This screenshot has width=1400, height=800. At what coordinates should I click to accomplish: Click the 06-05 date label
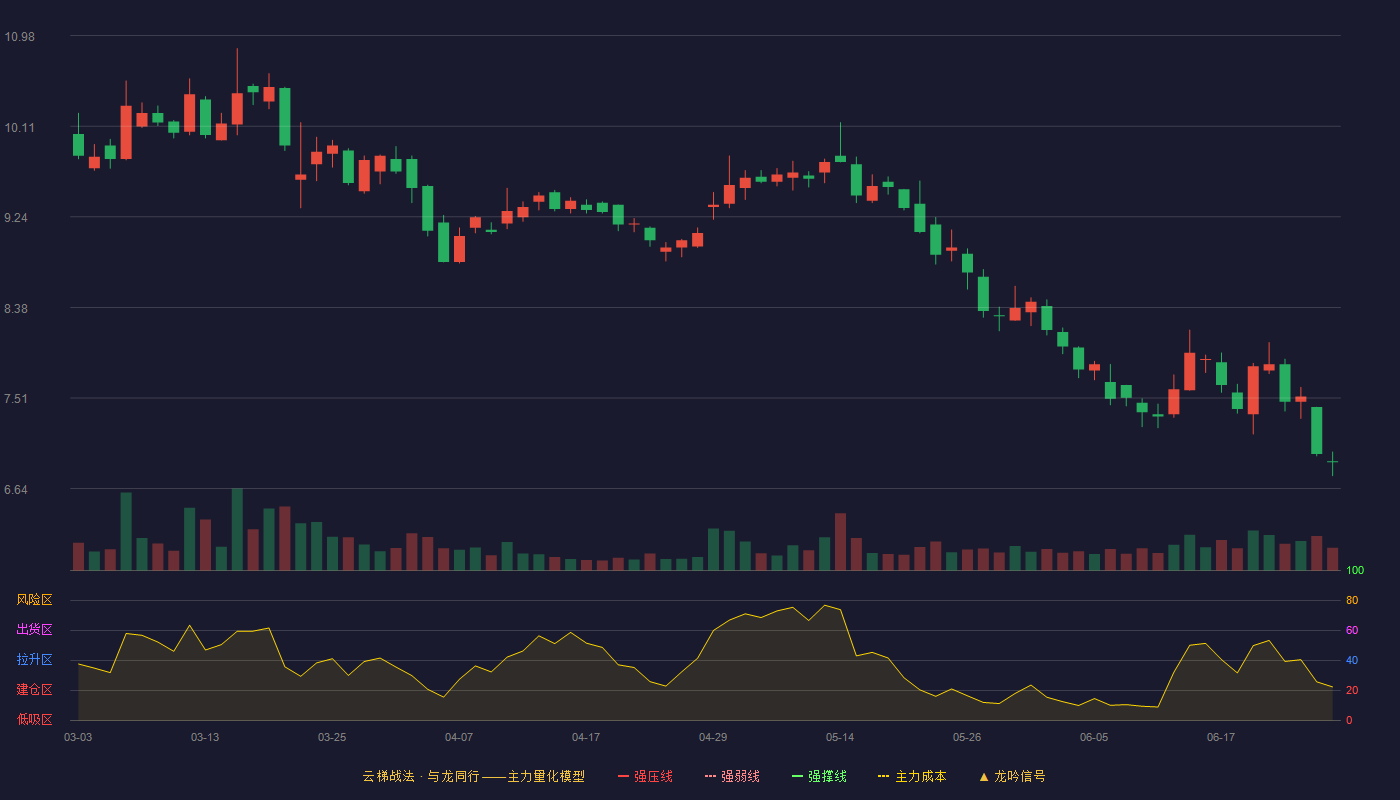(x=1094, y=737)
